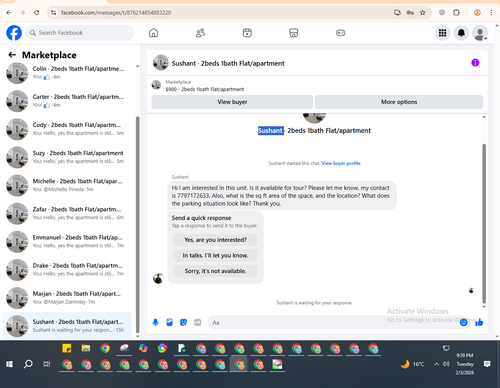Click in the Search Facebook field
Image resolution: width=500 pixels, height=388 pixels.
tap(80, 33)
